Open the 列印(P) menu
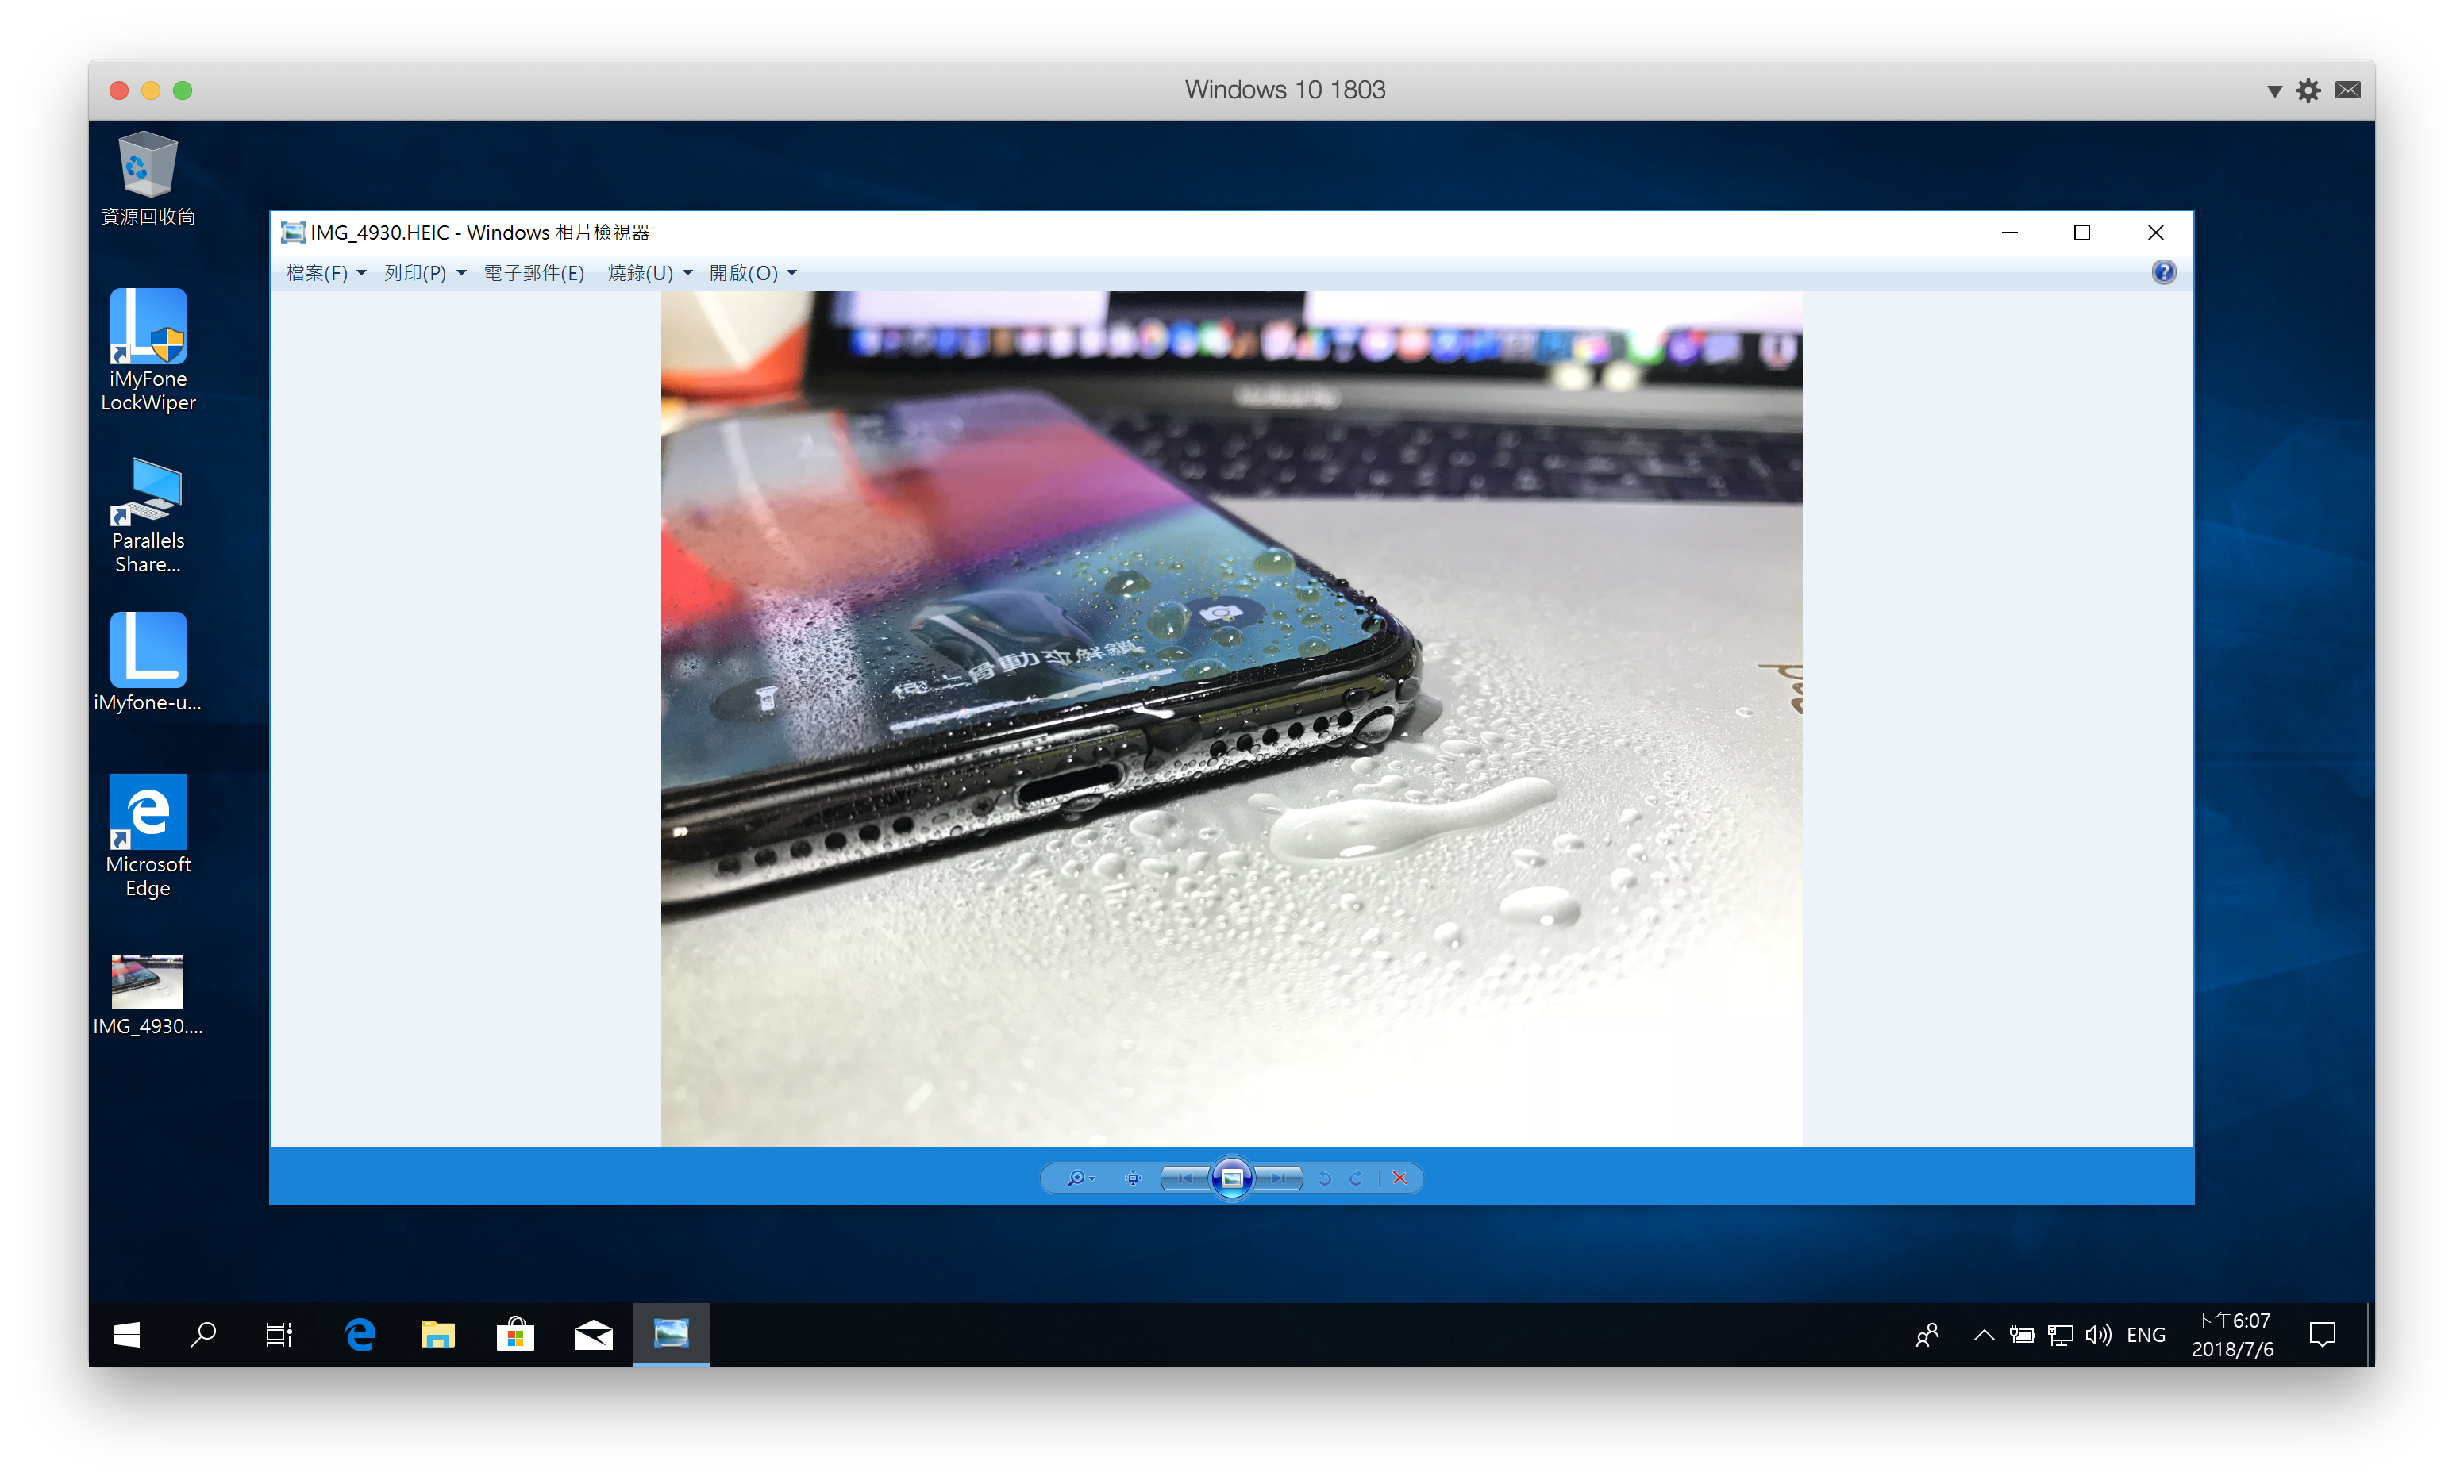 [x=425, y=273]
